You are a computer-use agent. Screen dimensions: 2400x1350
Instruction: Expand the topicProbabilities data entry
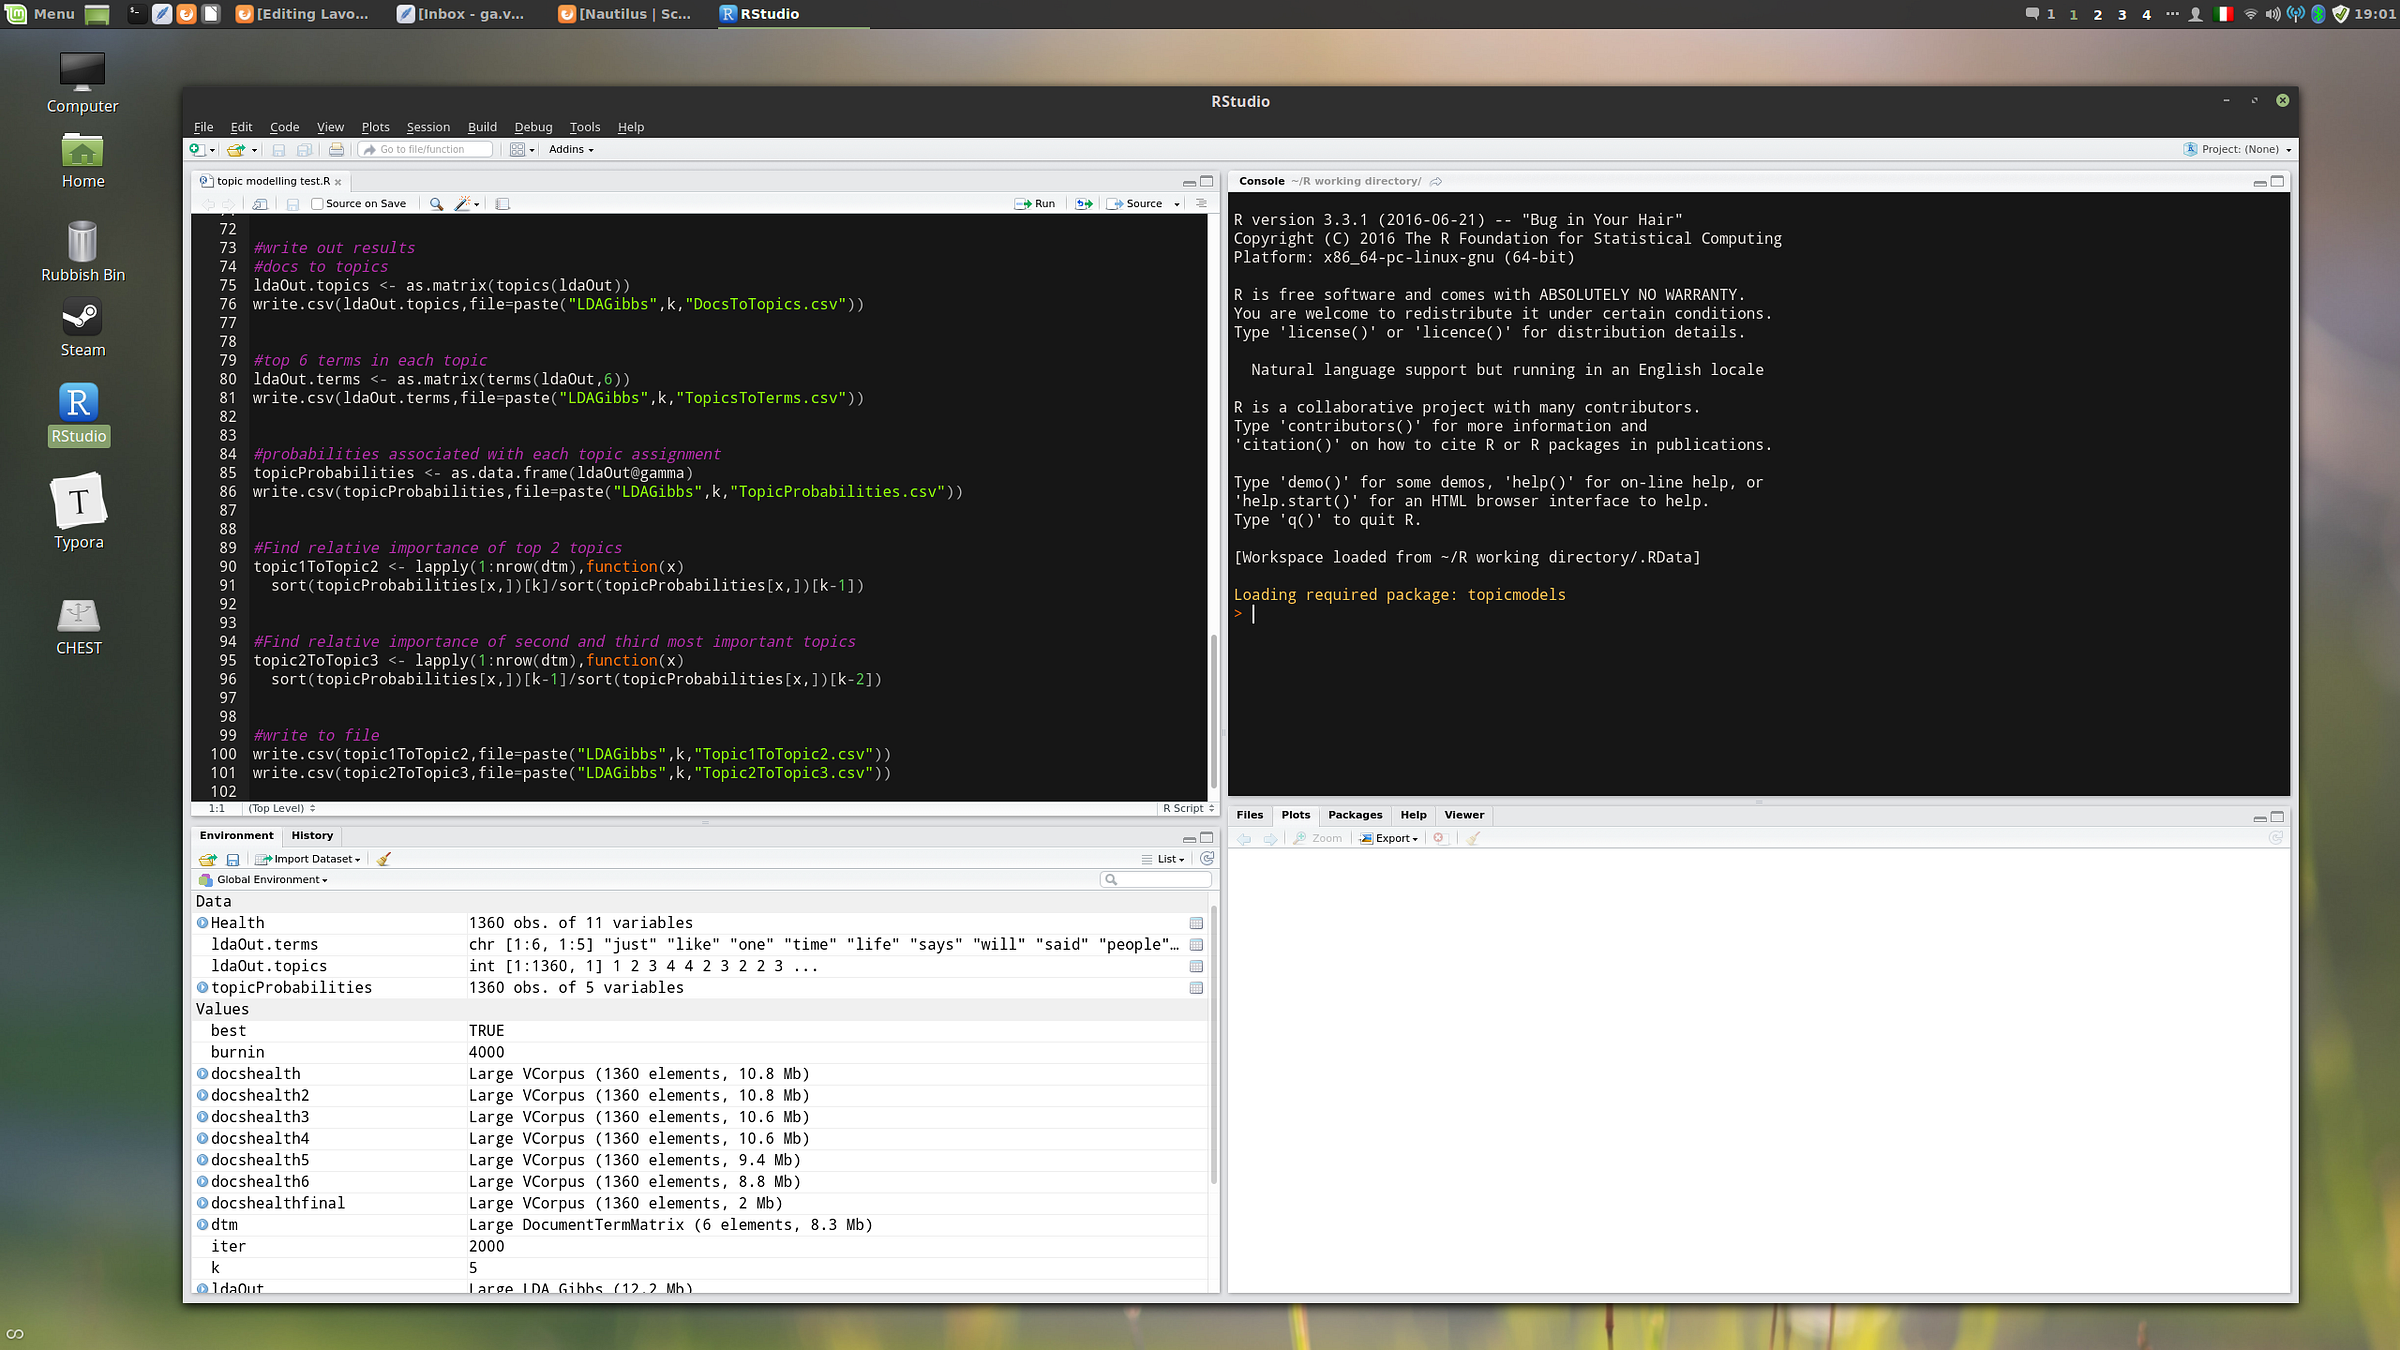pyautogui.click(x=202, y=988)
